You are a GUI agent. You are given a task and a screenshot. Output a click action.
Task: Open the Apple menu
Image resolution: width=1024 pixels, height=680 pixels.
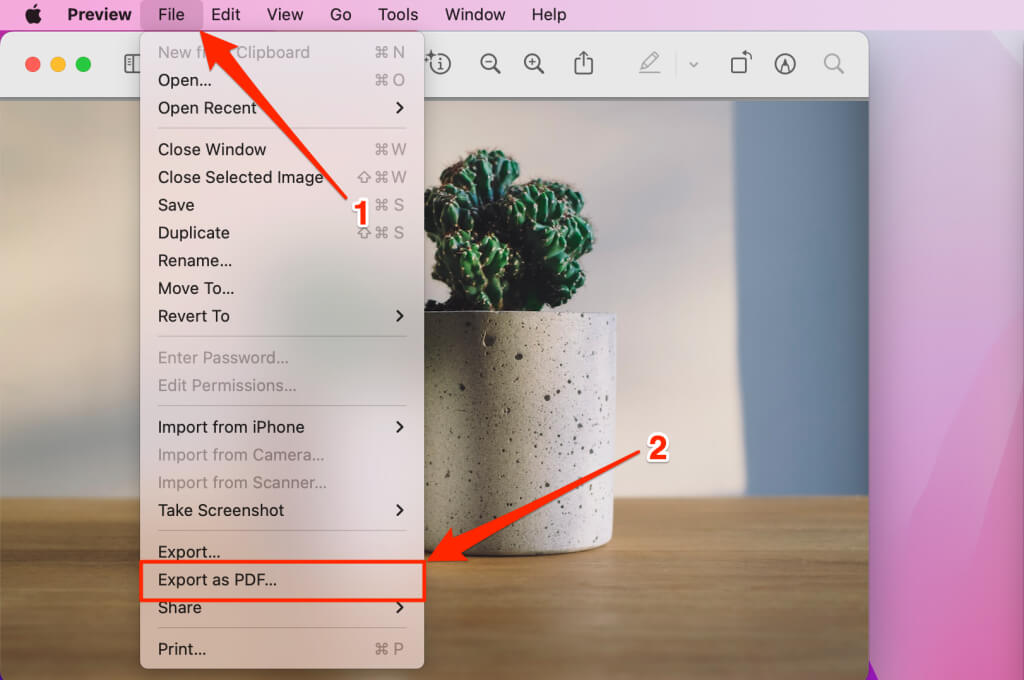pyautogui.click(x=33, y=14)
